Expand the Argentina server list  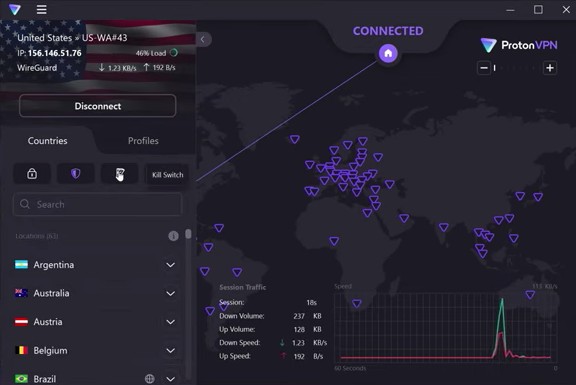tap(170, 265)
